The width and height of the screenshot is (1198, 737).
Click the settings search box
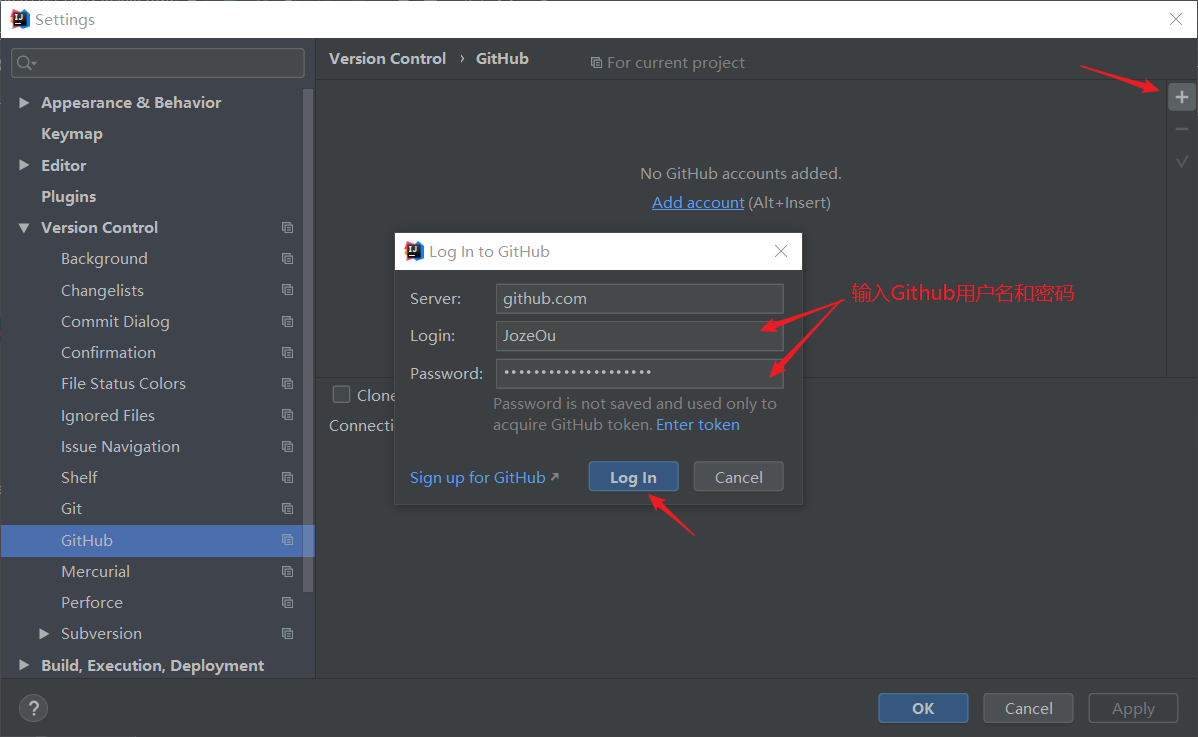coord(158,63)
